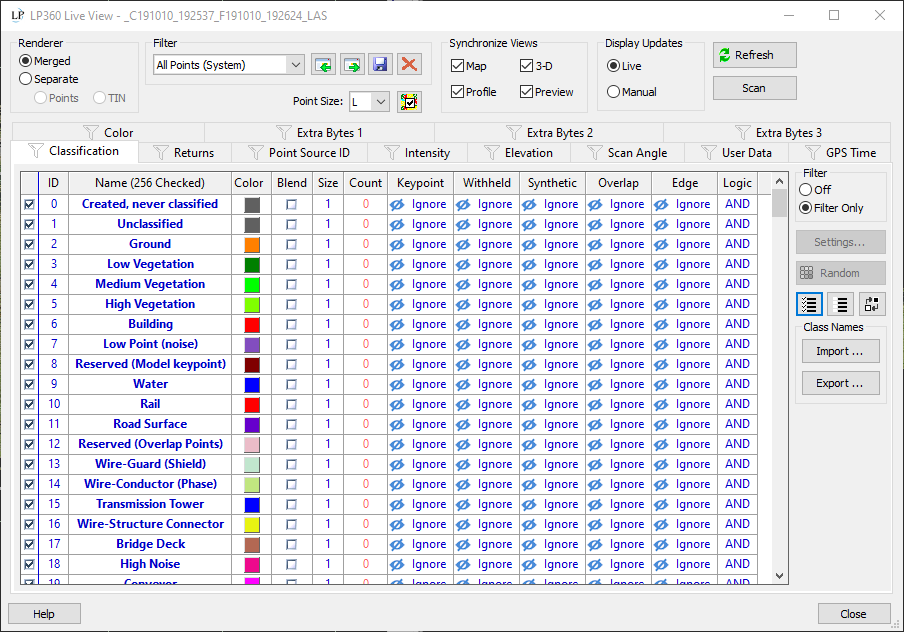Viewport: 904px width, 632px height.
Task: Uncheck the Ground class row checkbox
Action: pos(29,244)
